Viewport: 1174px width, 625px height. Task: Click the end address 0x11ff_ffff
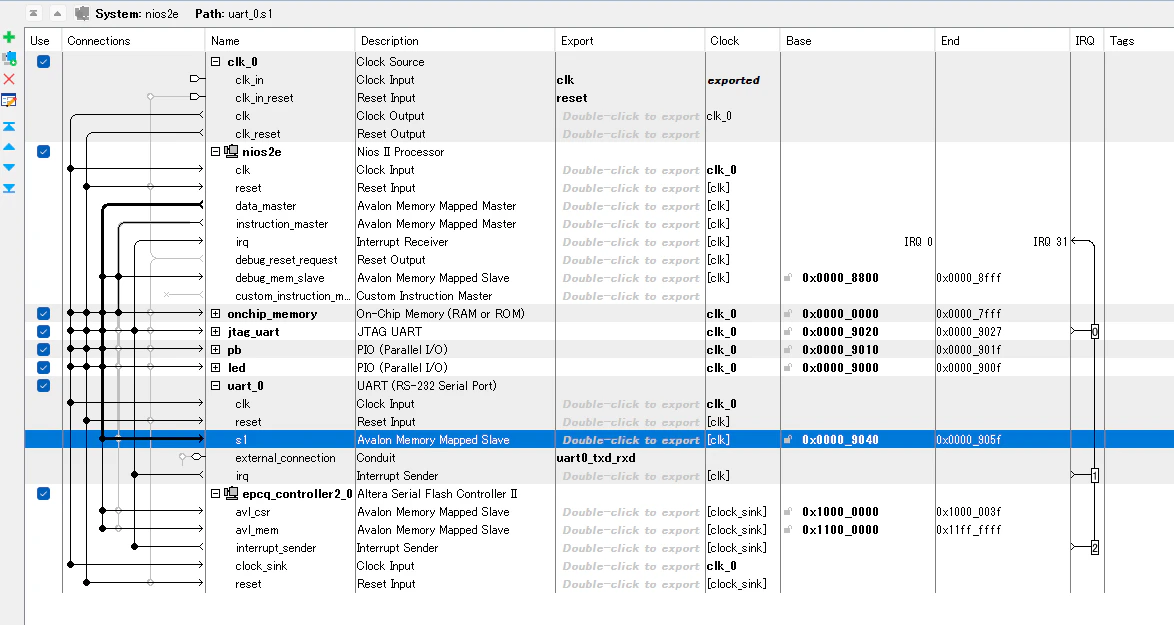point(969,530)
